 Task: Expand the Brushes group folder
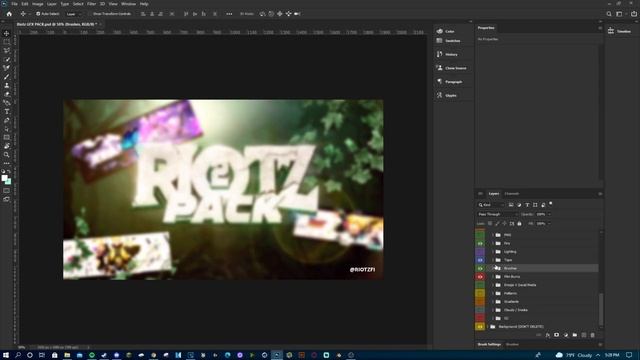click(x=493, y=268)
